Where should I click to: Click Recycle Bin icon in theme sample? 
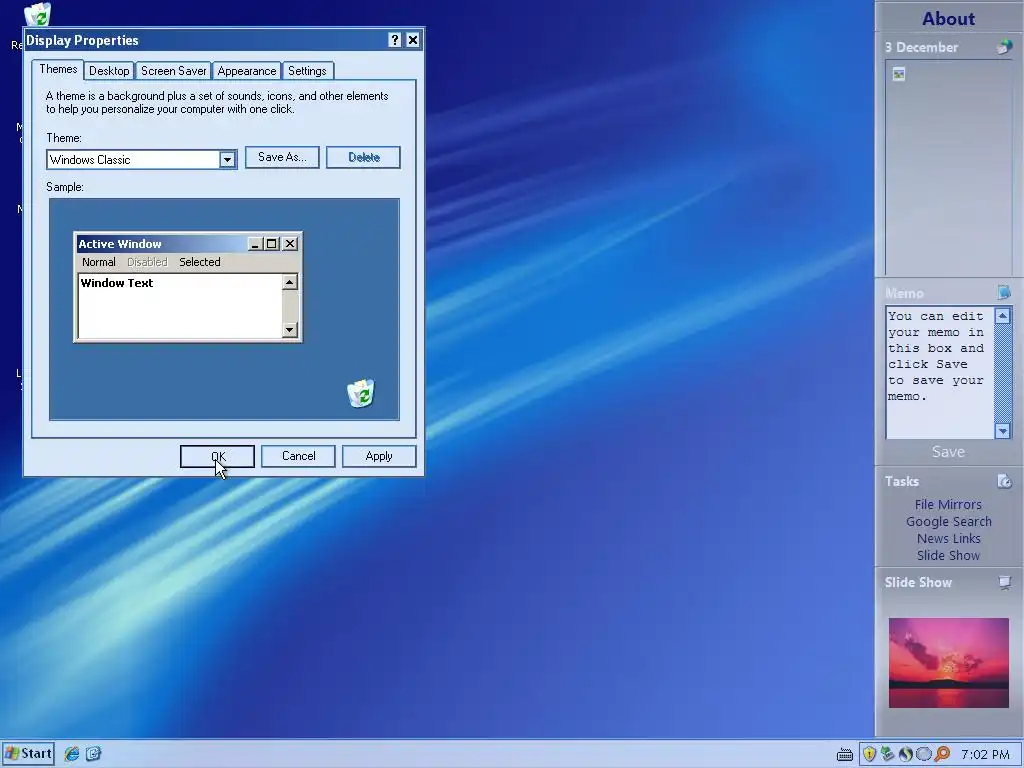click(x=360, y=393)
